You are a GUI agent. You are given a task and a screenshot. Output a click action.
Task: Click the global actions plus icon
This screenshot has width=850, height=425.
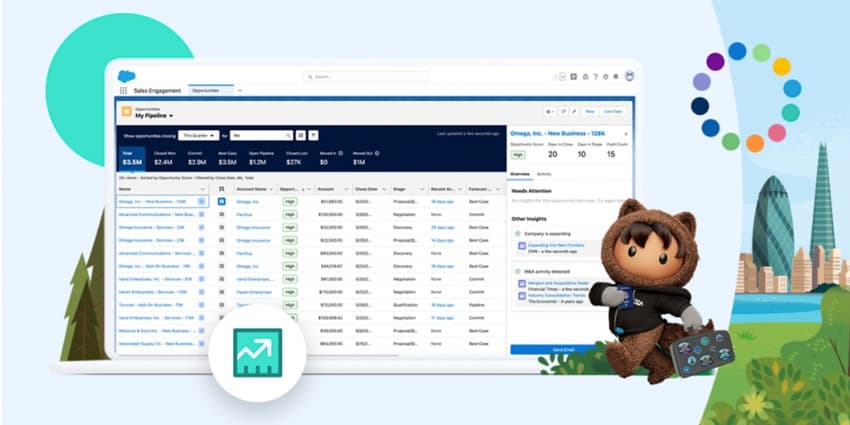[x=574, y=76]
